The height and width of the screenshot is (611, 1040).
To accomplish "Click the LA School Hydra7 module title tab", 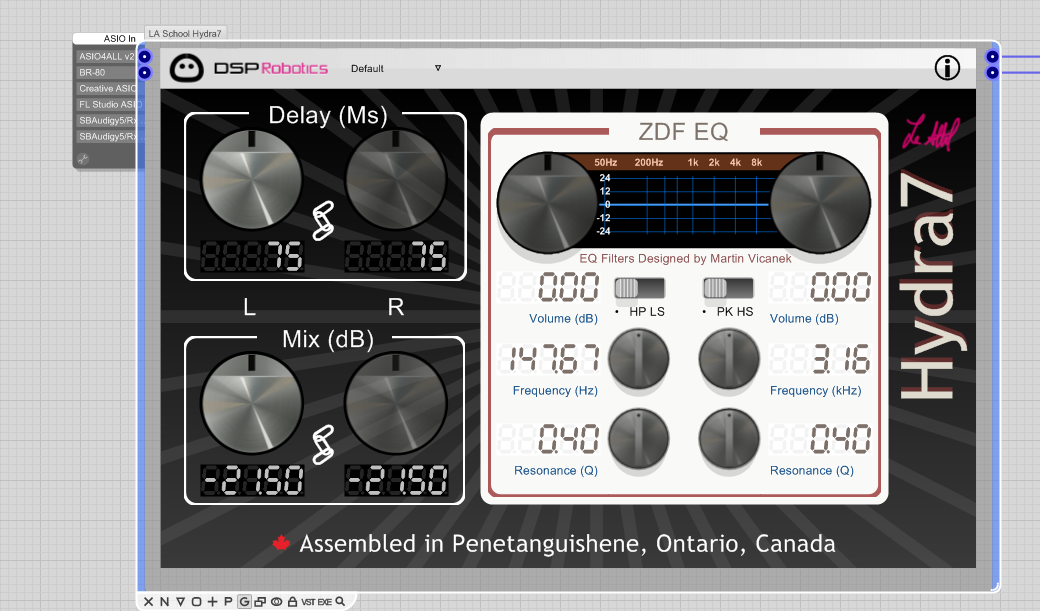I will [x=185, y=33].
